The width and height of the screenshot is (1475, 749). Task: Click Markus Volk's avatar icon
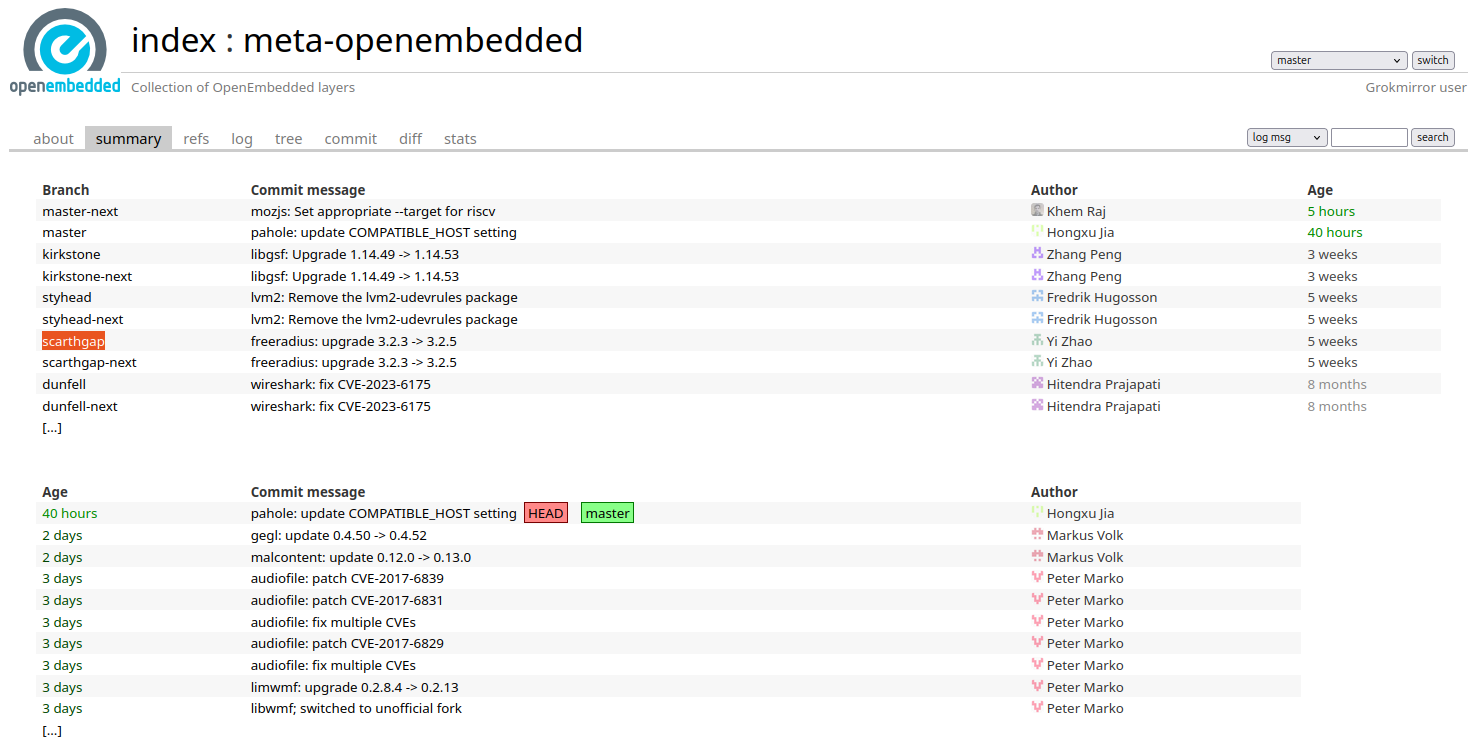pos(1037,535)
